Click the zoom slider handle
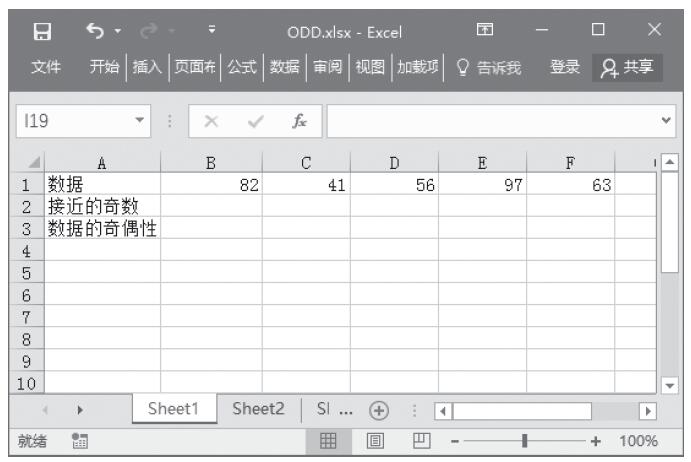 [x=525, y=441]
